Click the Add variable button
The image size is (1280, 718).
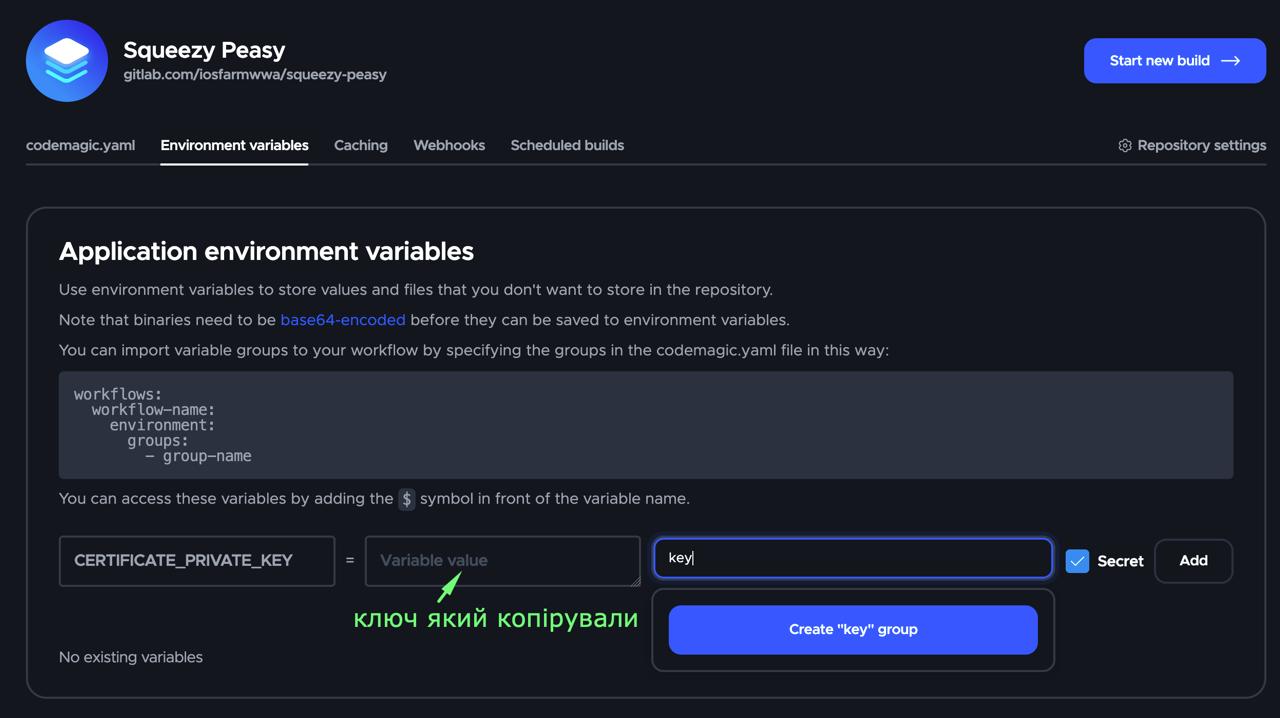tap(1193, 561)
